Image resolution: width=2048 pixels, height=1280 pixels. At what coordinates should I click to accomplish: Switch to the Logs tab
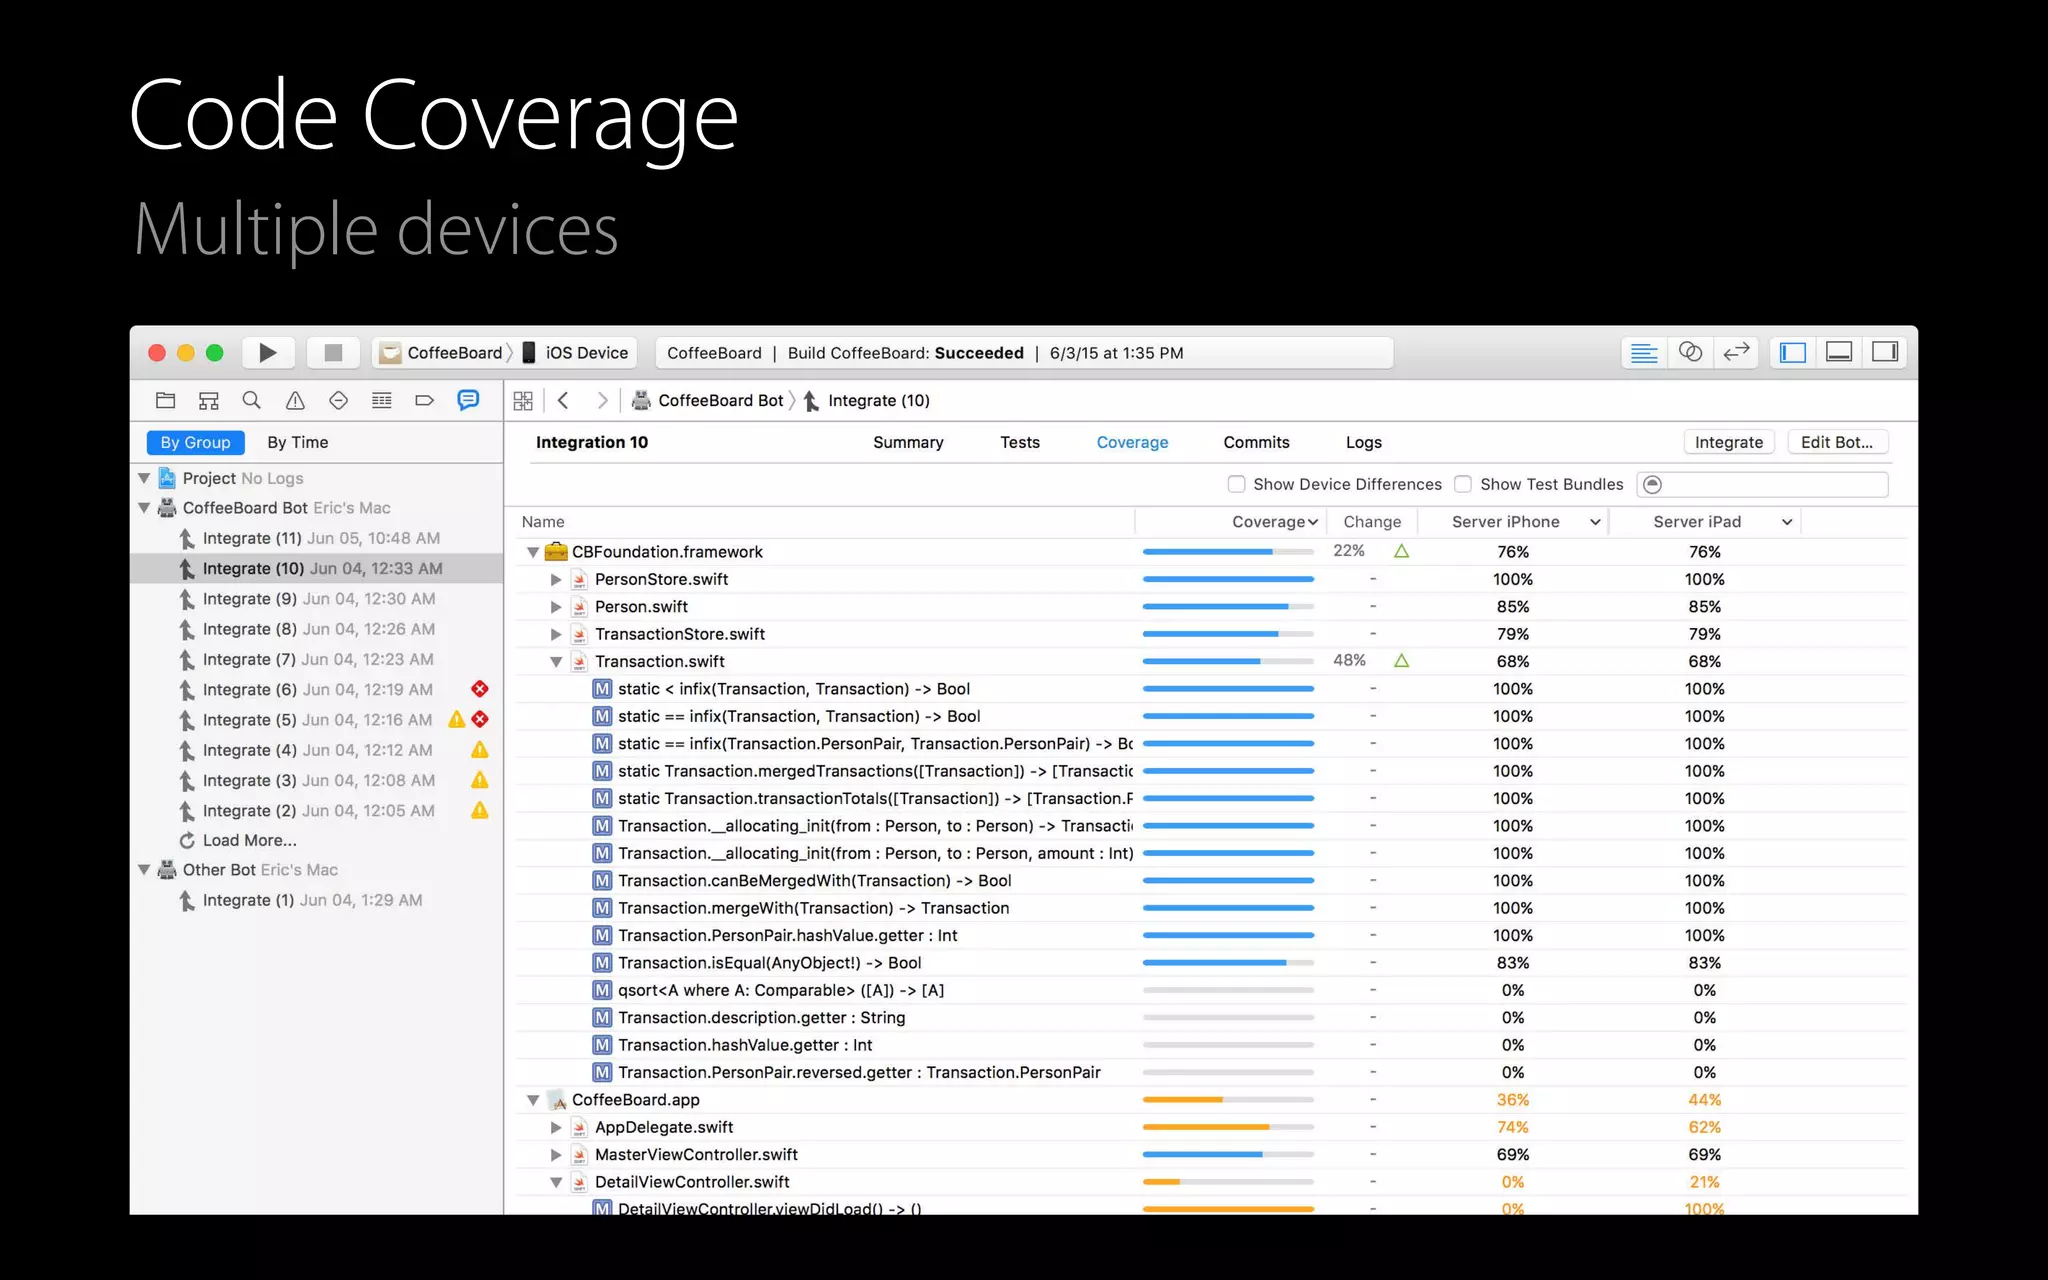pos(1363,442)
